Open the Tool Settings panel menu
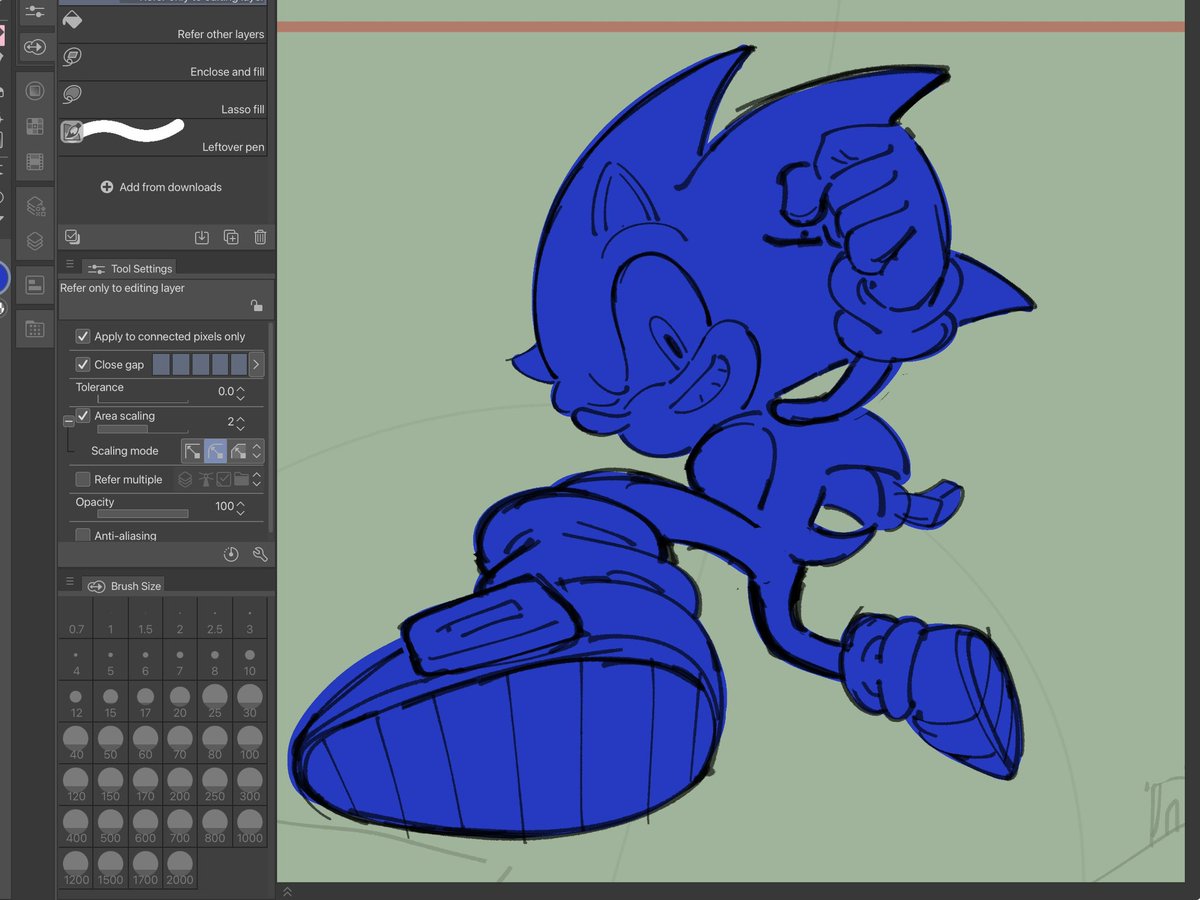 tap(70, 266)
